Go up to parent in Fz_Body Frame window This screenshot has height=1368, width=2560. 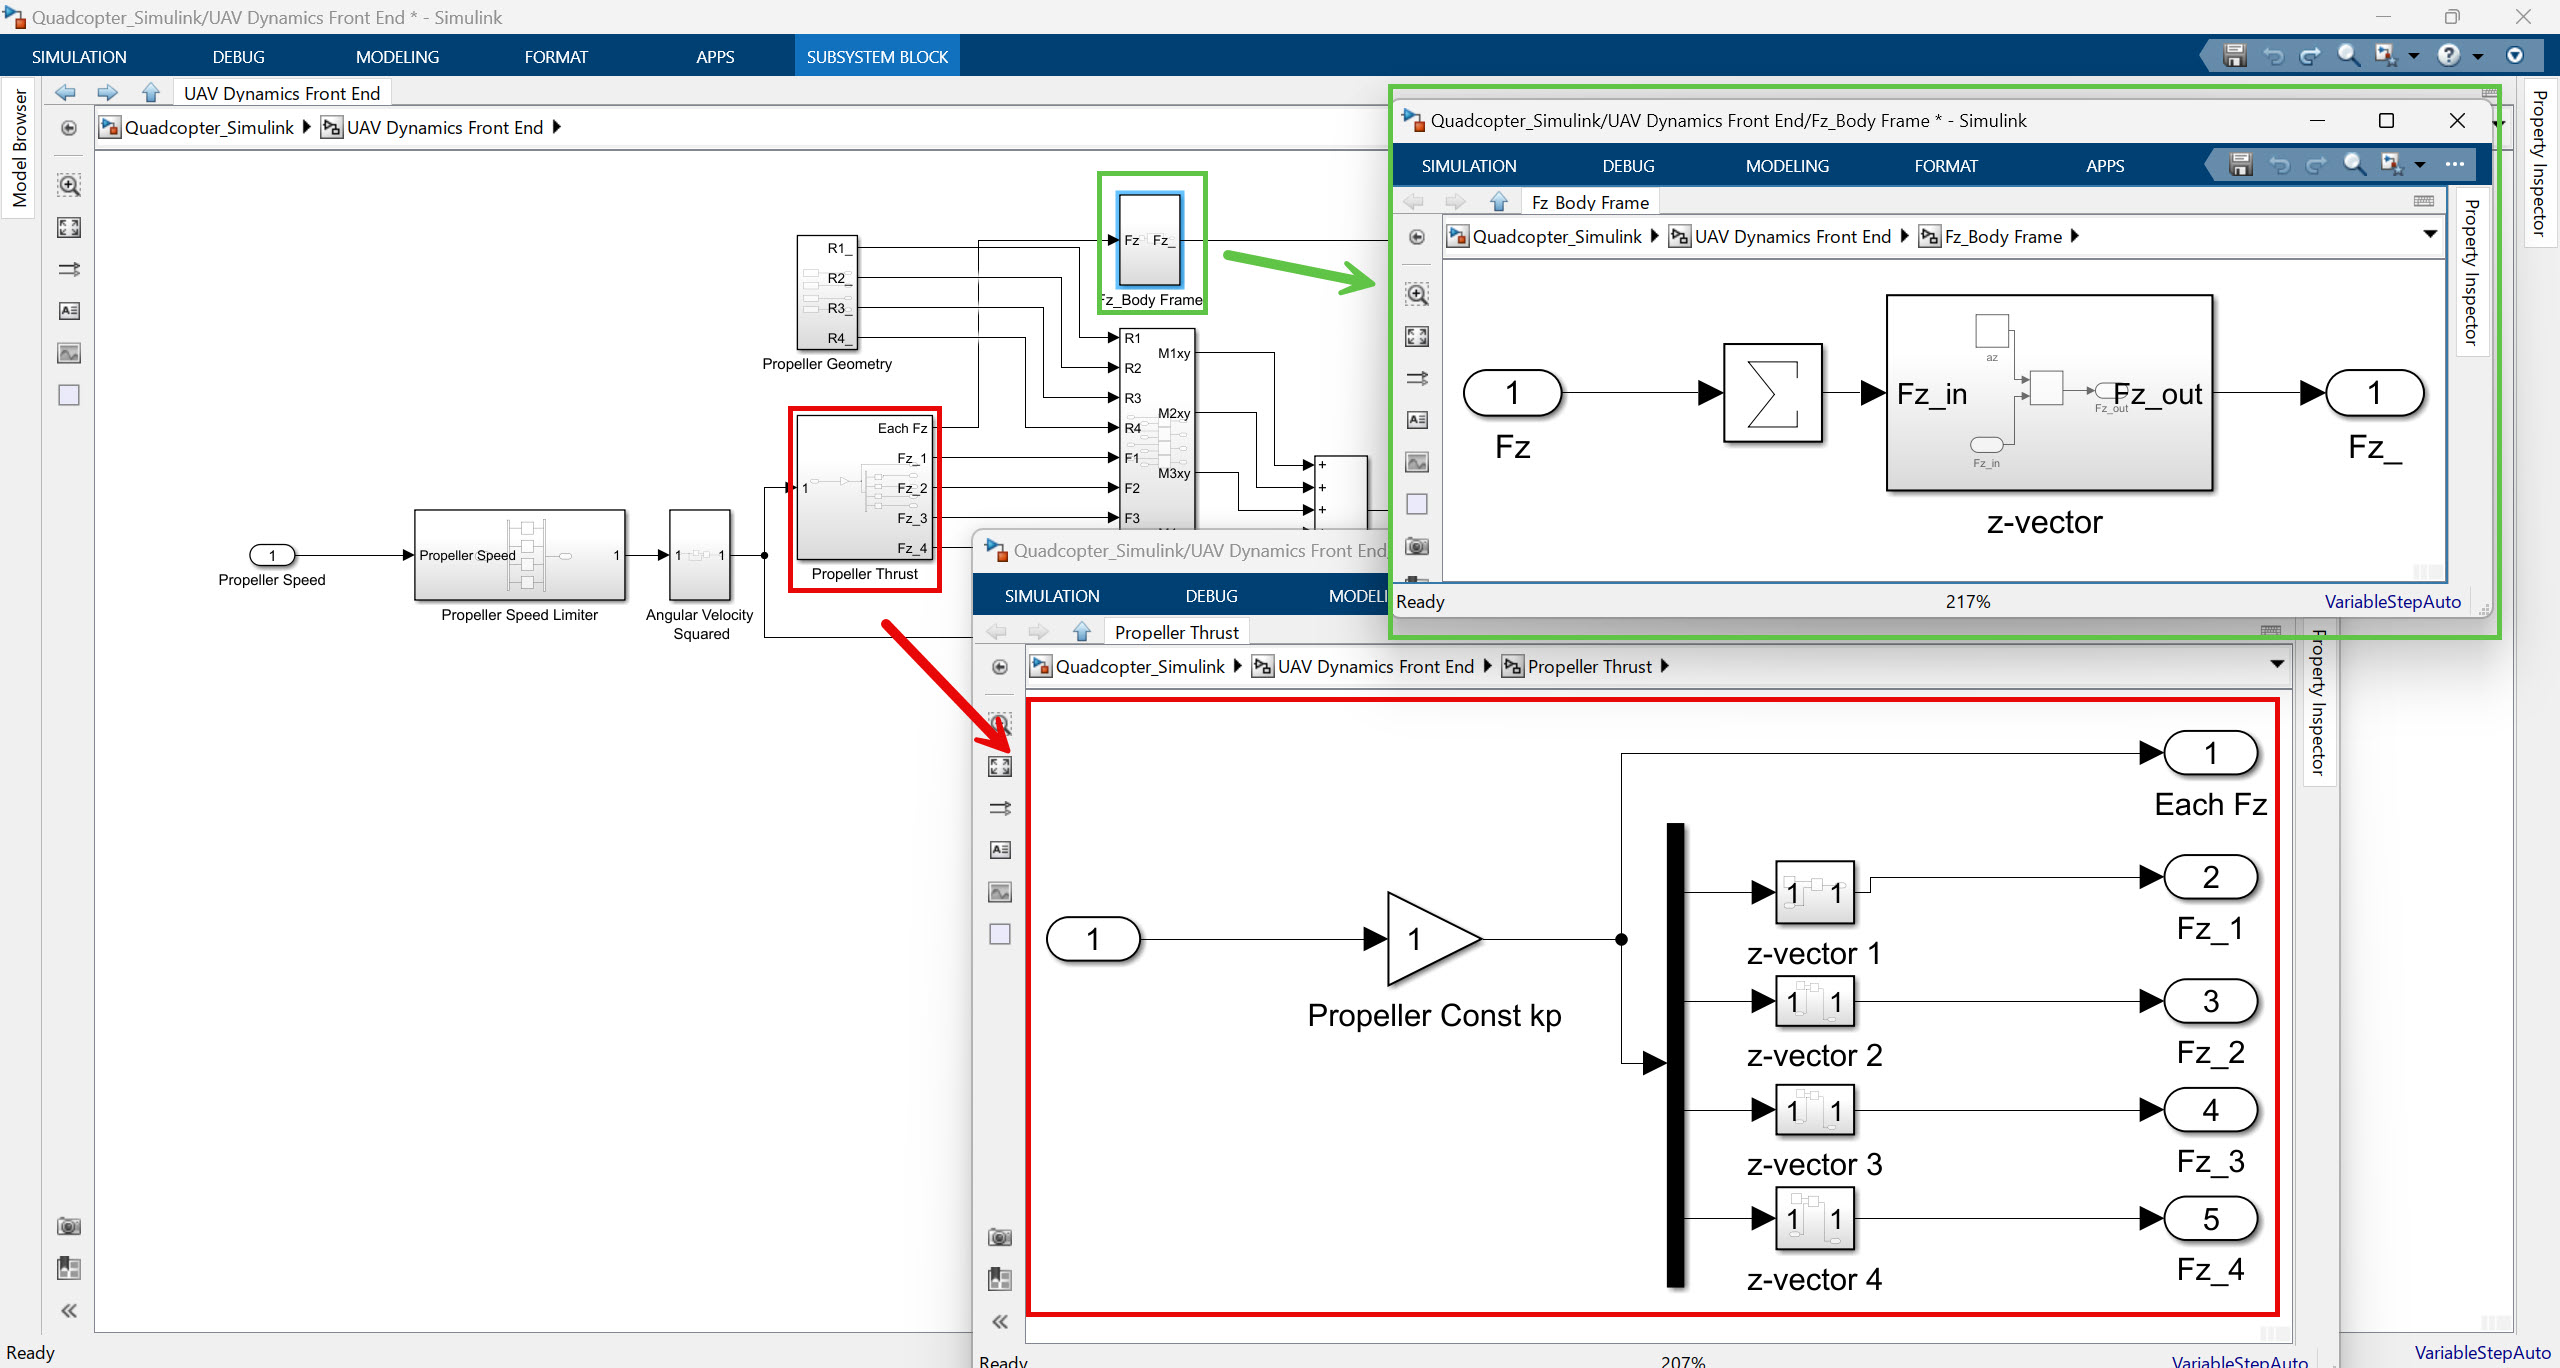[1499, 202]
